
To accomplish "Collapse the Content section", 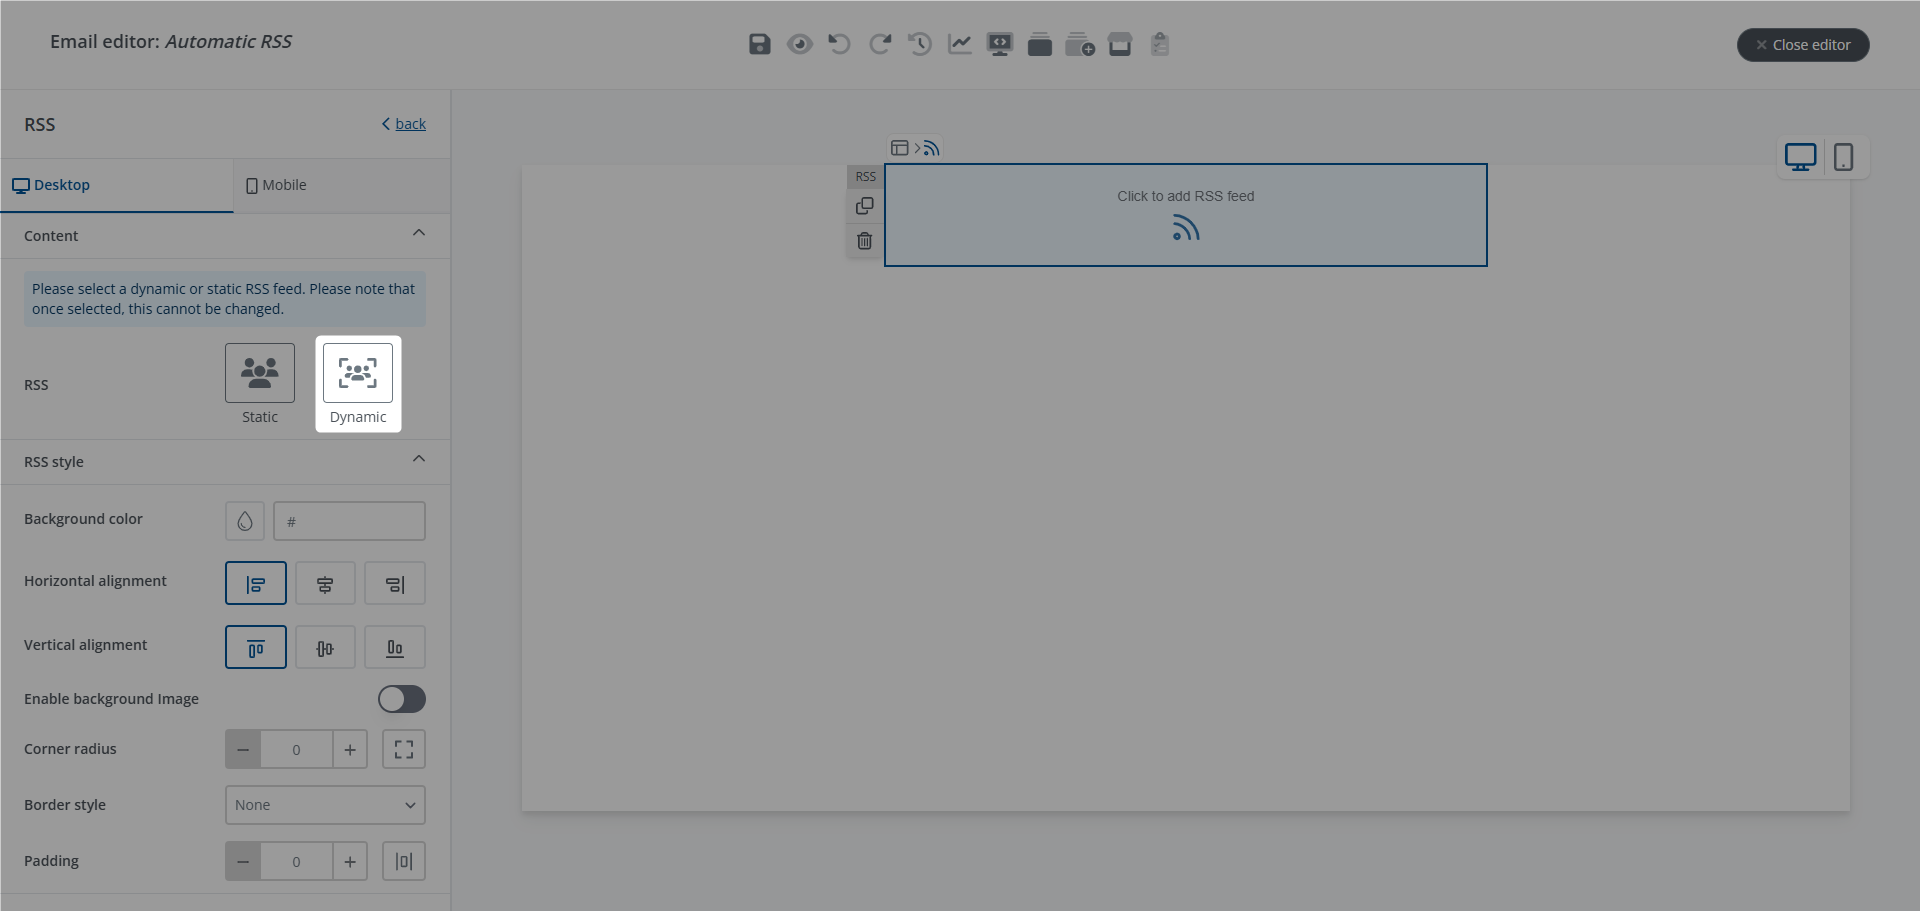I will coord(419,233).
